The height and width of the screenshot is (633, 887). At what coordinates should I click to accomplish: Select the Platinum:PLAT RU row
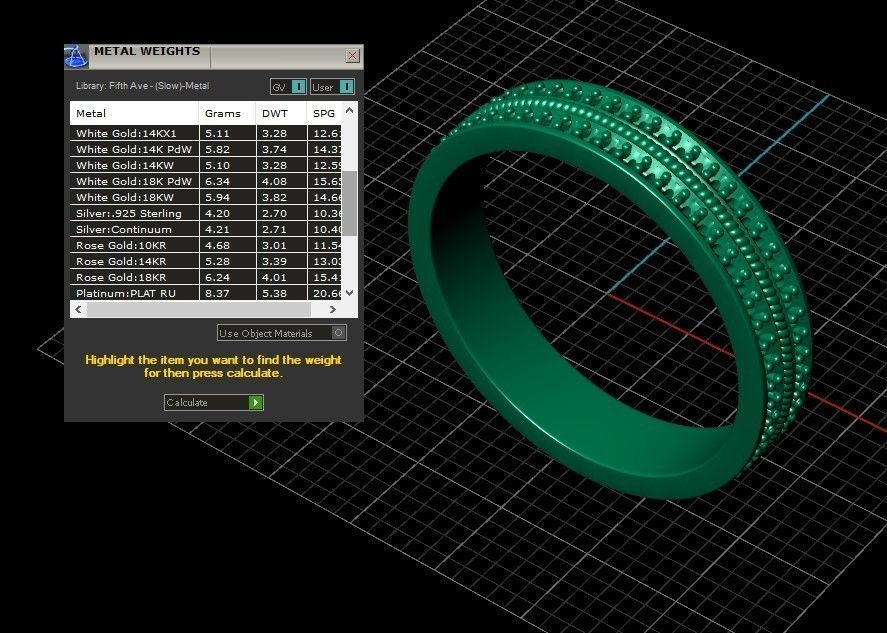pos(206,293)
